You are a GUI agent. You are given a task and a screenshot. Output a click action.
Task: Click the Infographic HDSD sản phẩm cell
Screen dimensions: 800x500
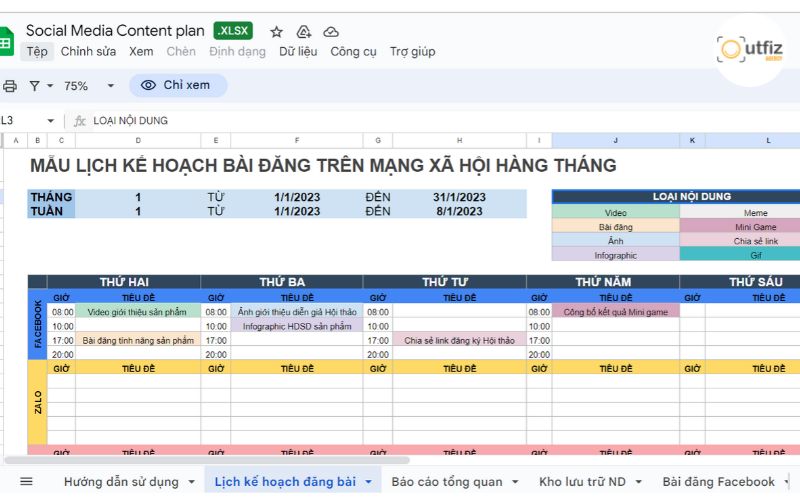[x=297, y=326]
